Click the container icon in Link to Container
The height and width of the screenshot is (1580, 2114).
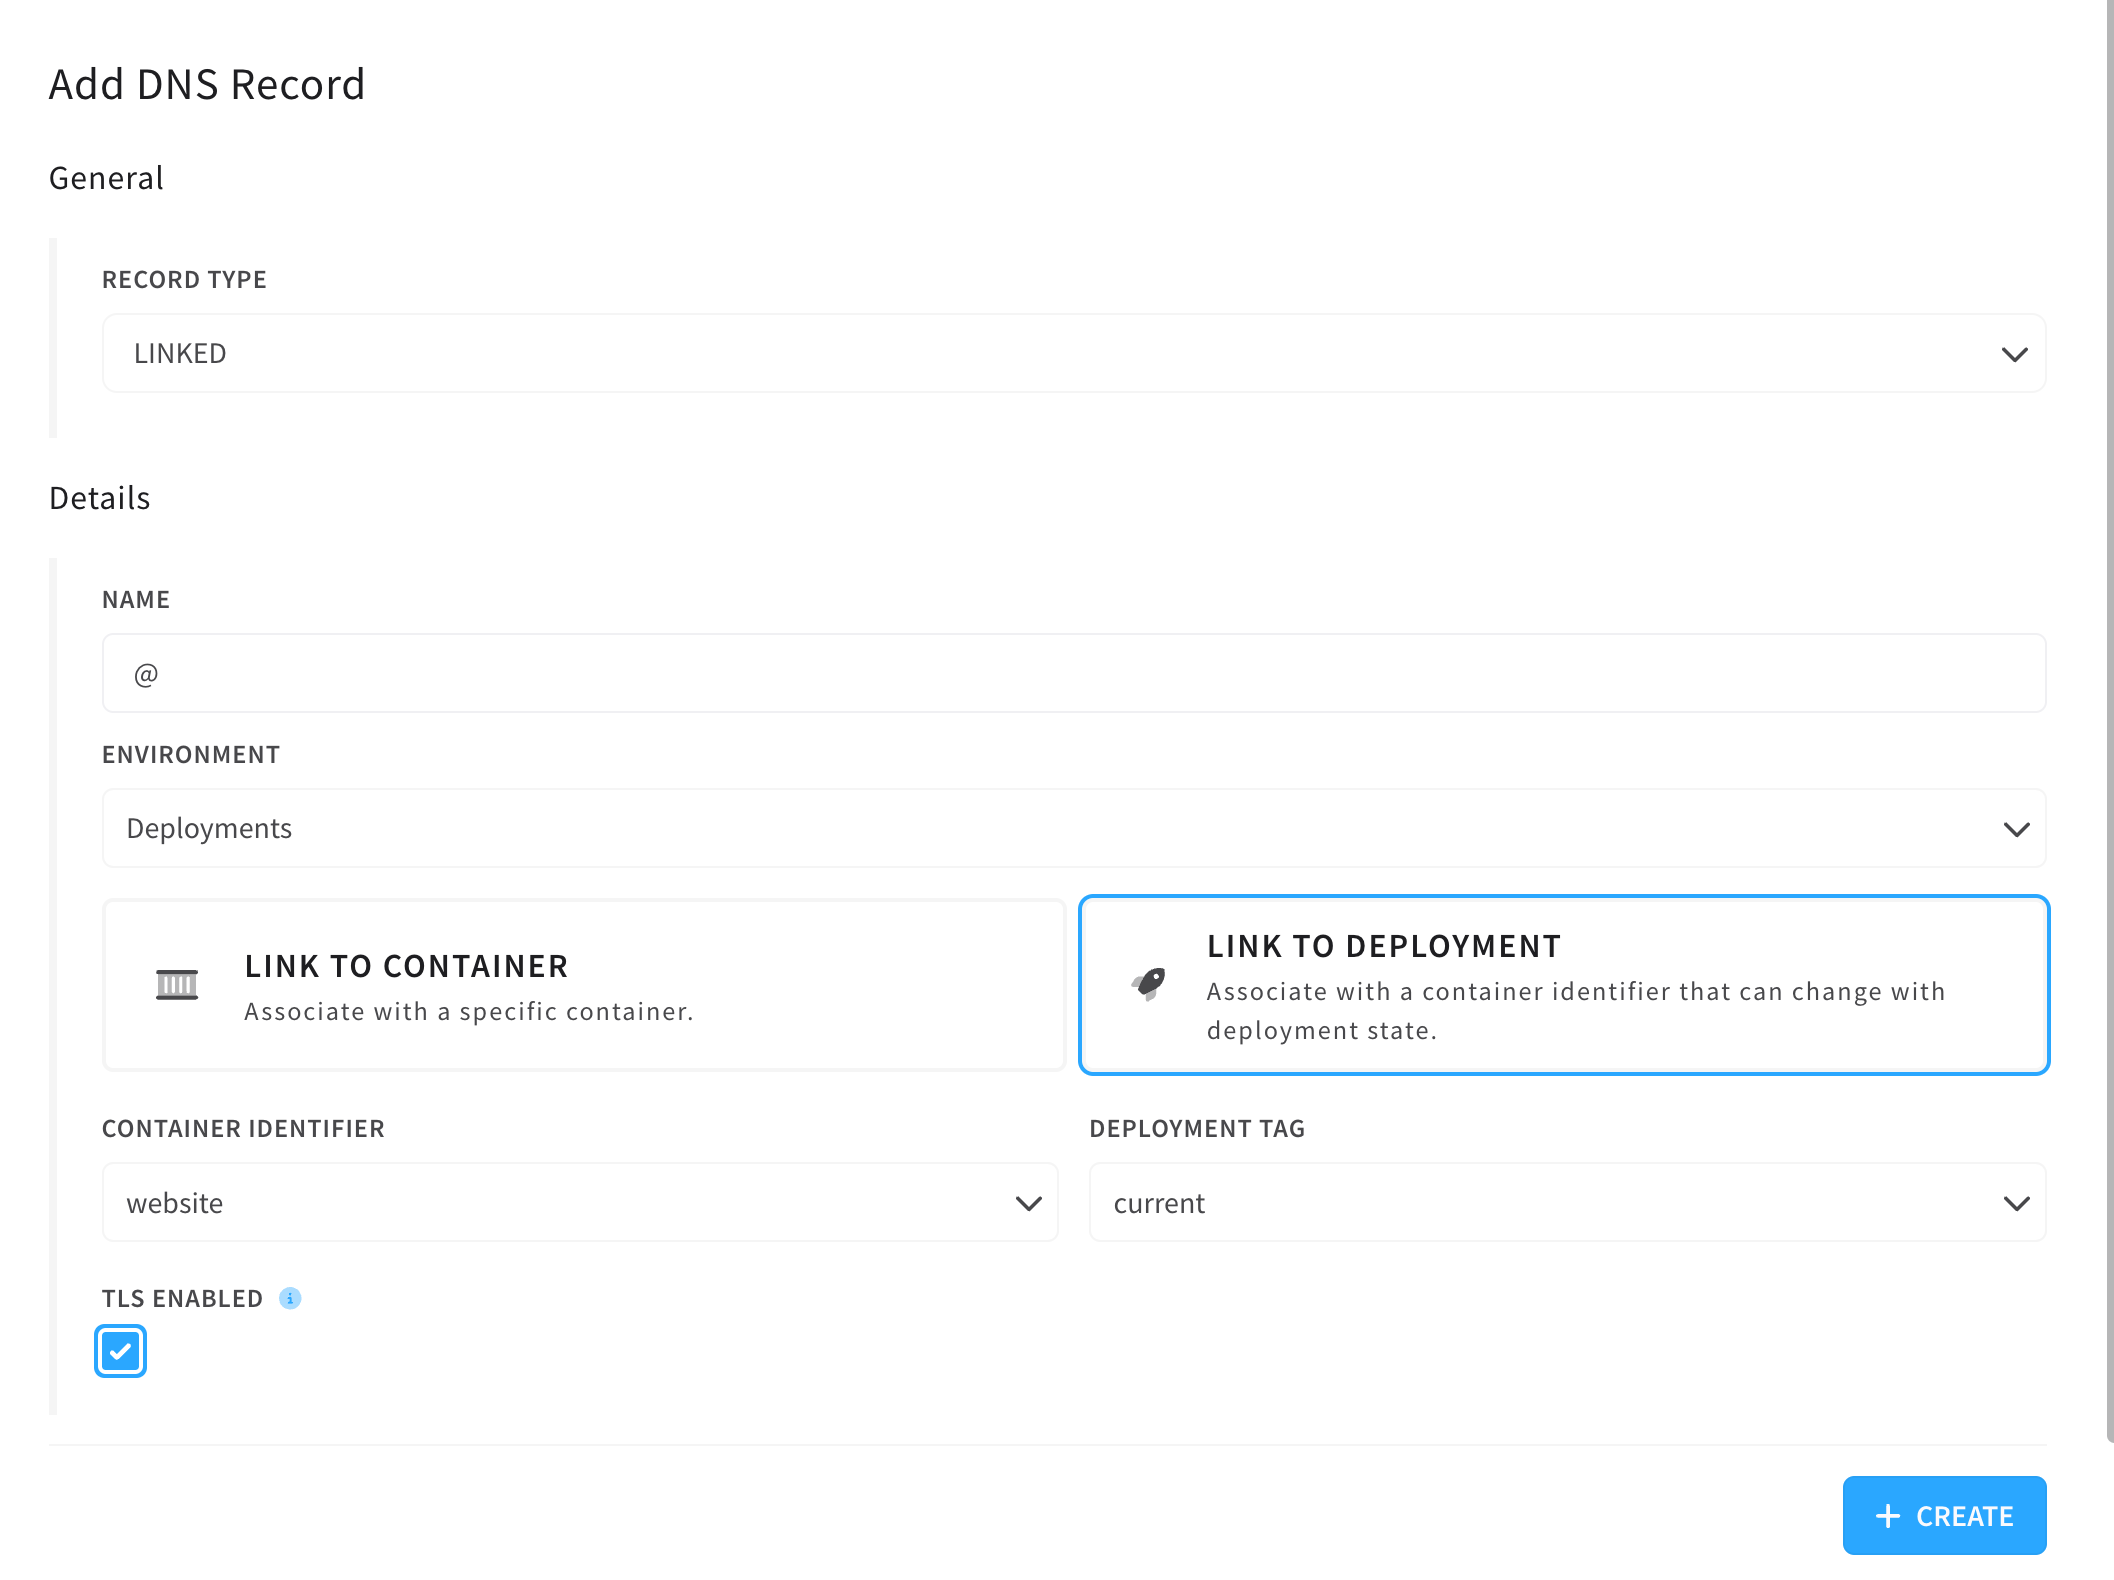tap(177, 985)
